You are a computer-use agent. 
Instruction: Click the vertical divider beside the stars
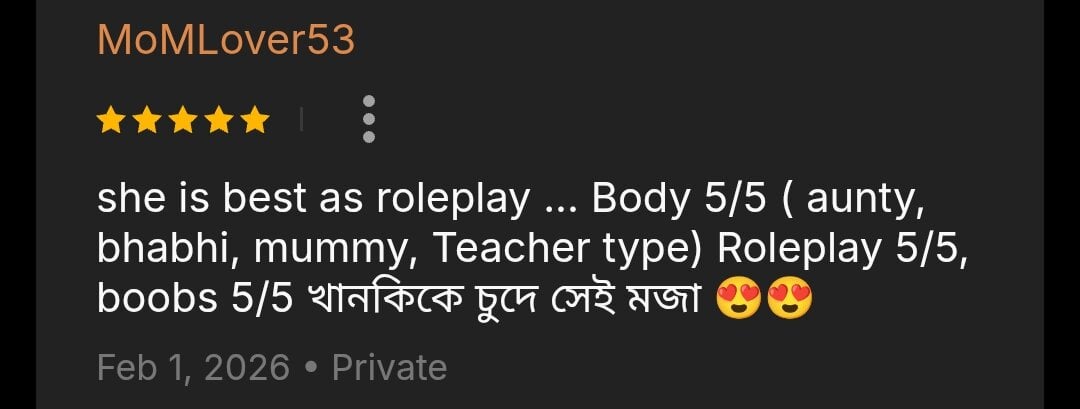click(301, 120)
